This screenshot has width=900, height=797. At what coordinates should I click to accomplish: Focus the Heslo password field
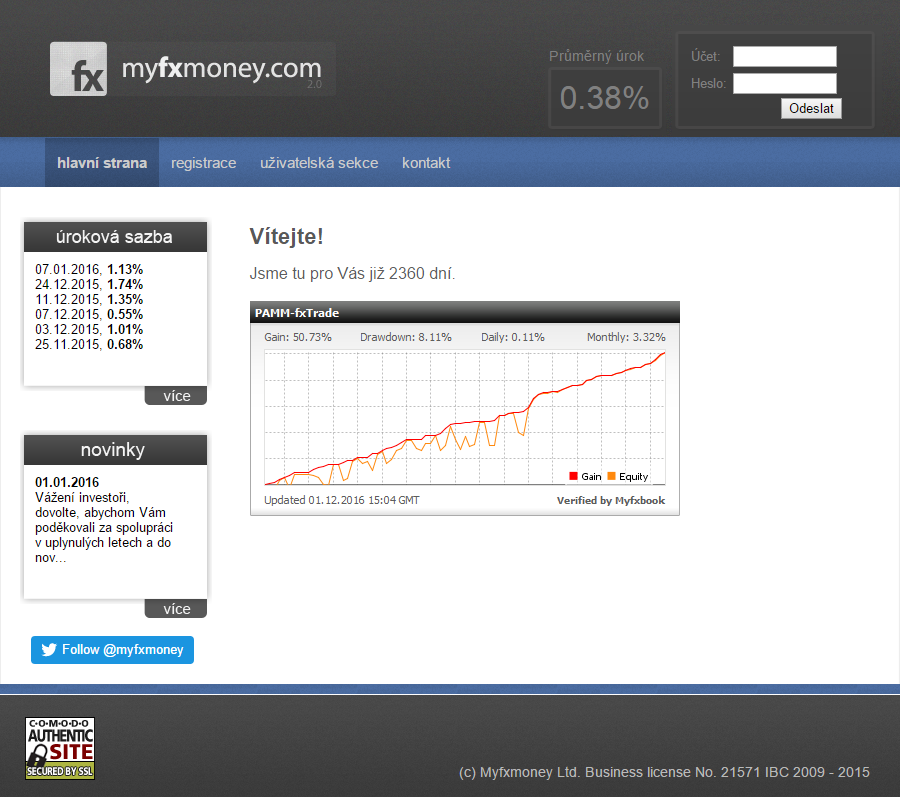click(x=785, y=83)
